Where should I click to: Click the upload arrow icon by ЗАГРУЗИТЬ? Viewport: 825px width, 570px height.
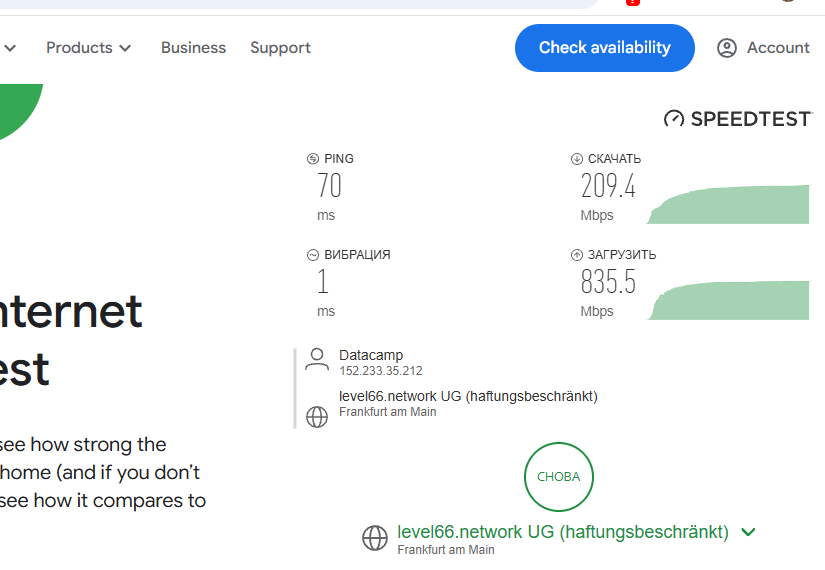[x=577, y=255]
